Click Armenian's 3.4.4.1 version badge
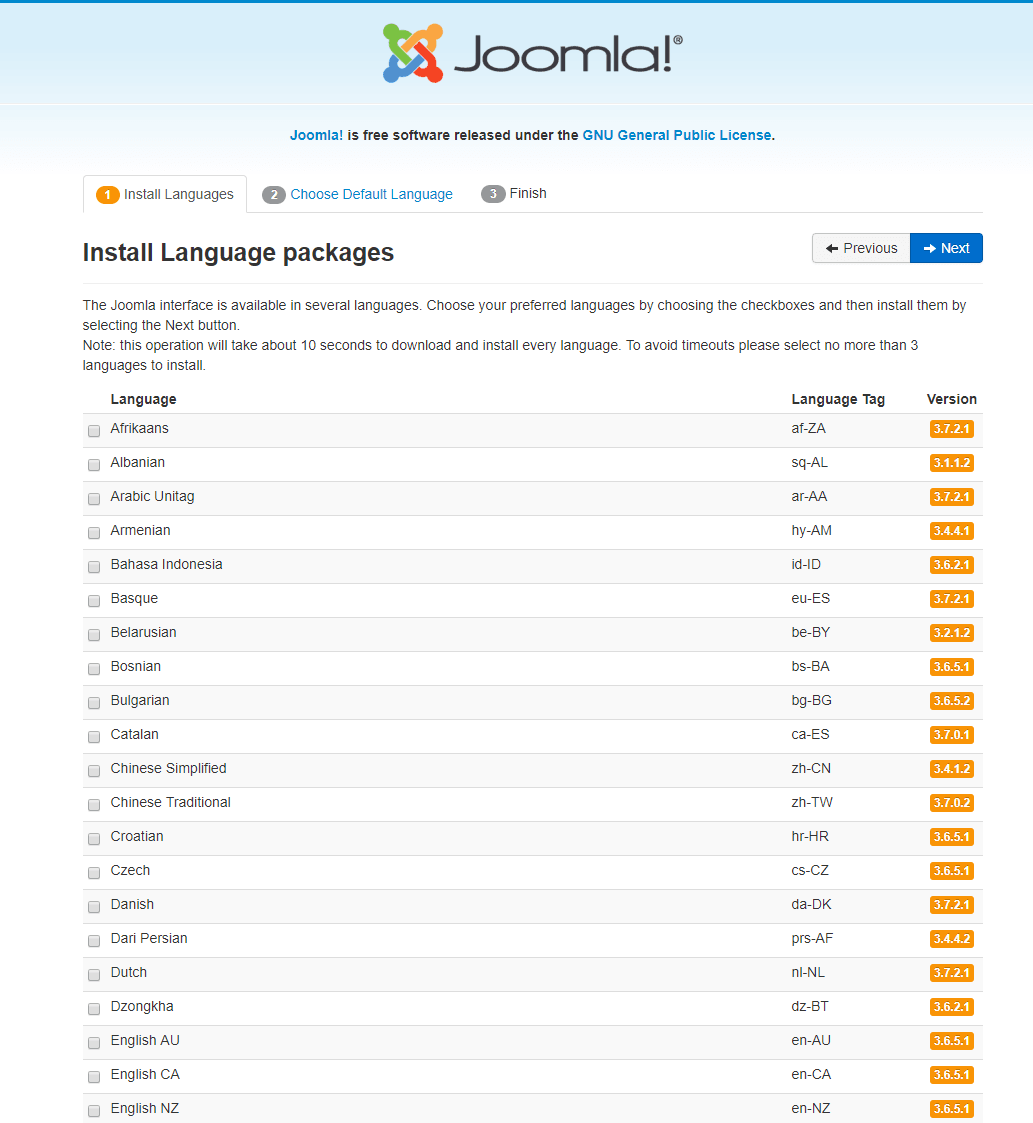1033x1123 pixels. 951,531
